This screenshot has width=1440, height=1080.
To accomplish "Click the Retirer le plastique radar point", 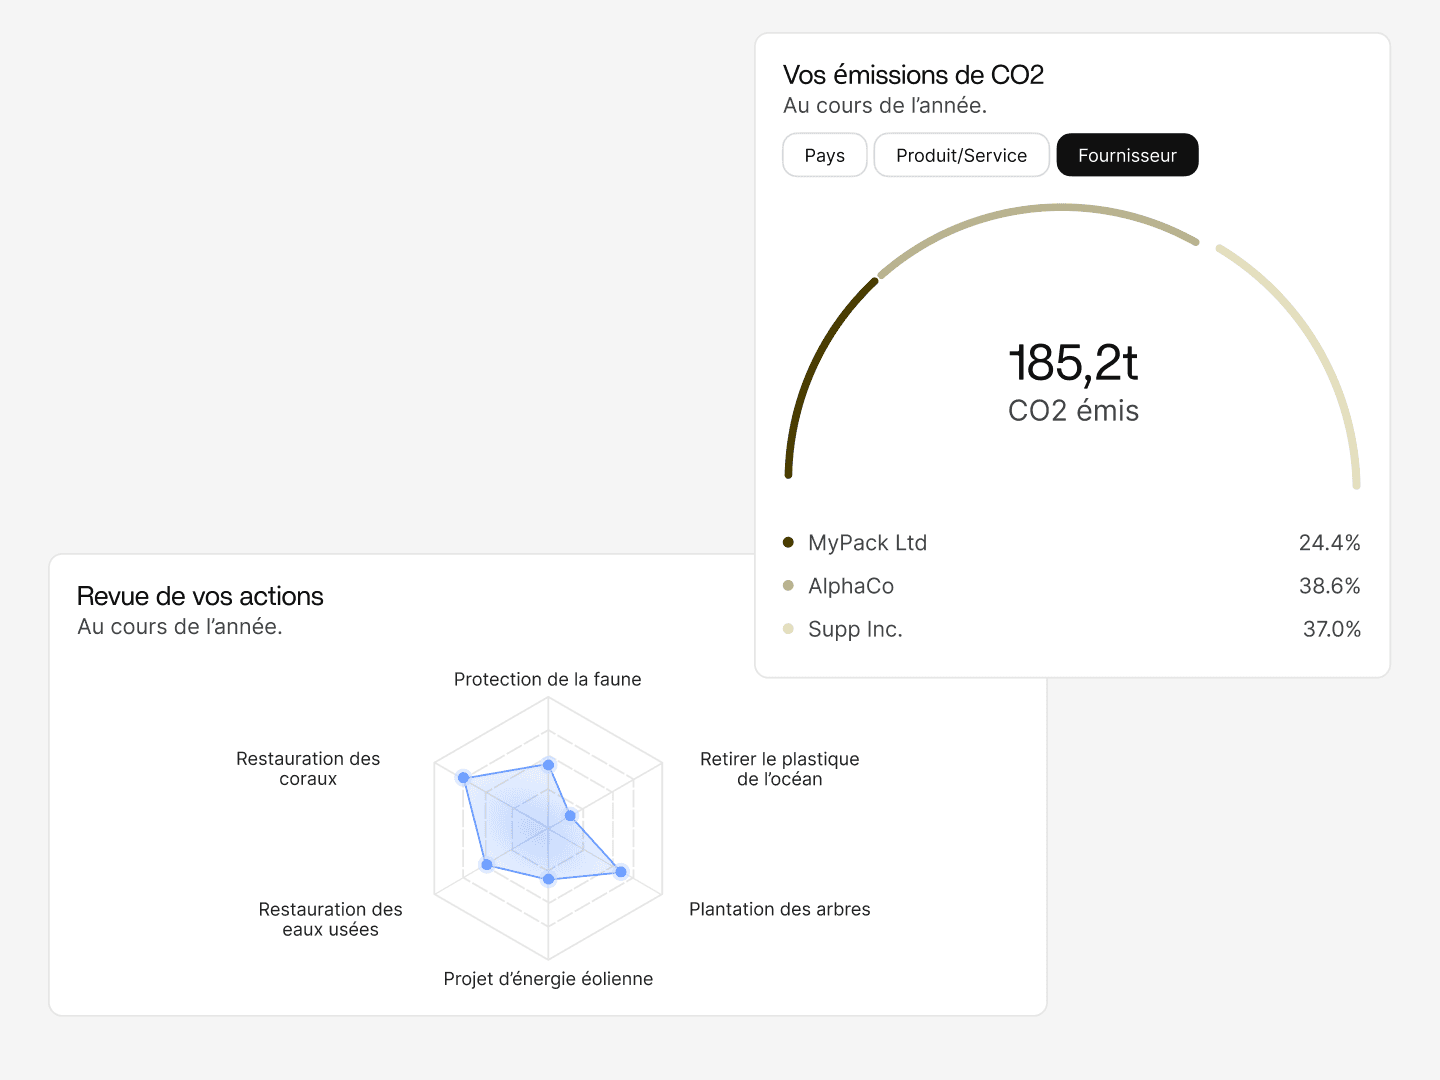I will [x=570, y=816].
